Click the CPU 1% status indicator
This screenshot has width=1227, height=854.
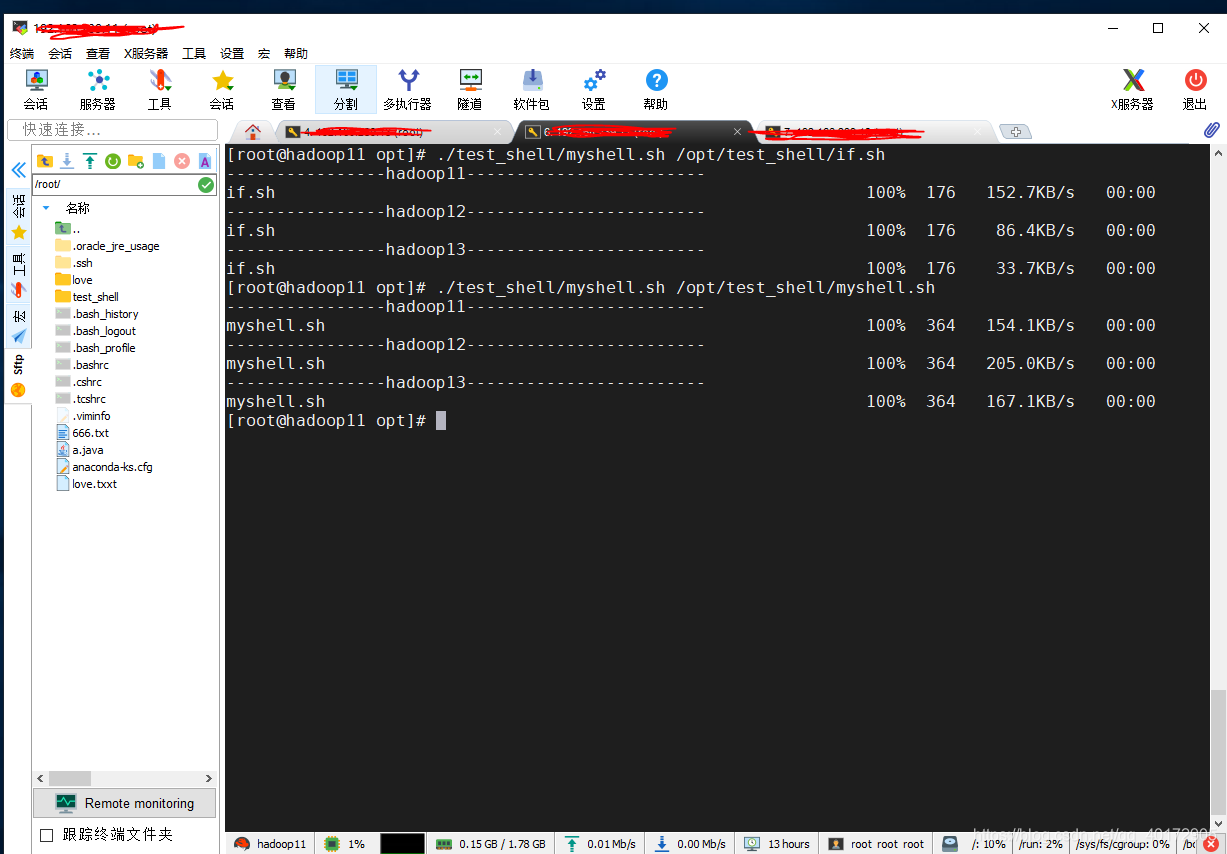[x=345, y=844]
